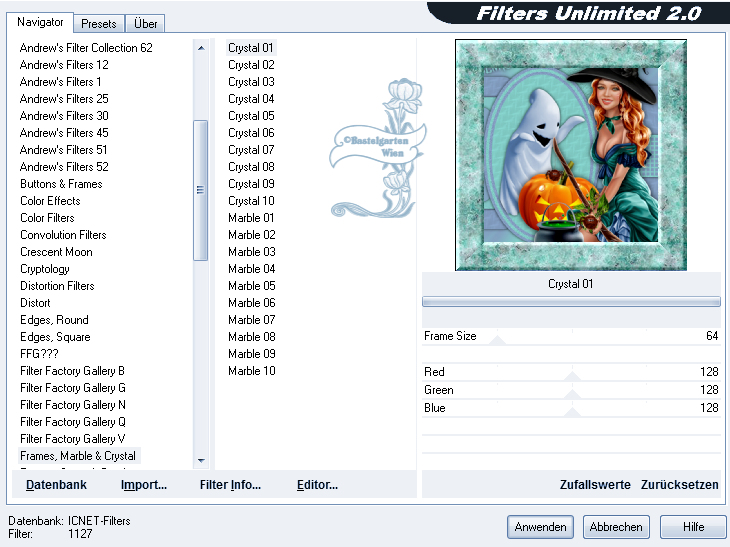
Task: Adjust the Green slider handle
Action: pyautogui.click(x=572, y=394)
